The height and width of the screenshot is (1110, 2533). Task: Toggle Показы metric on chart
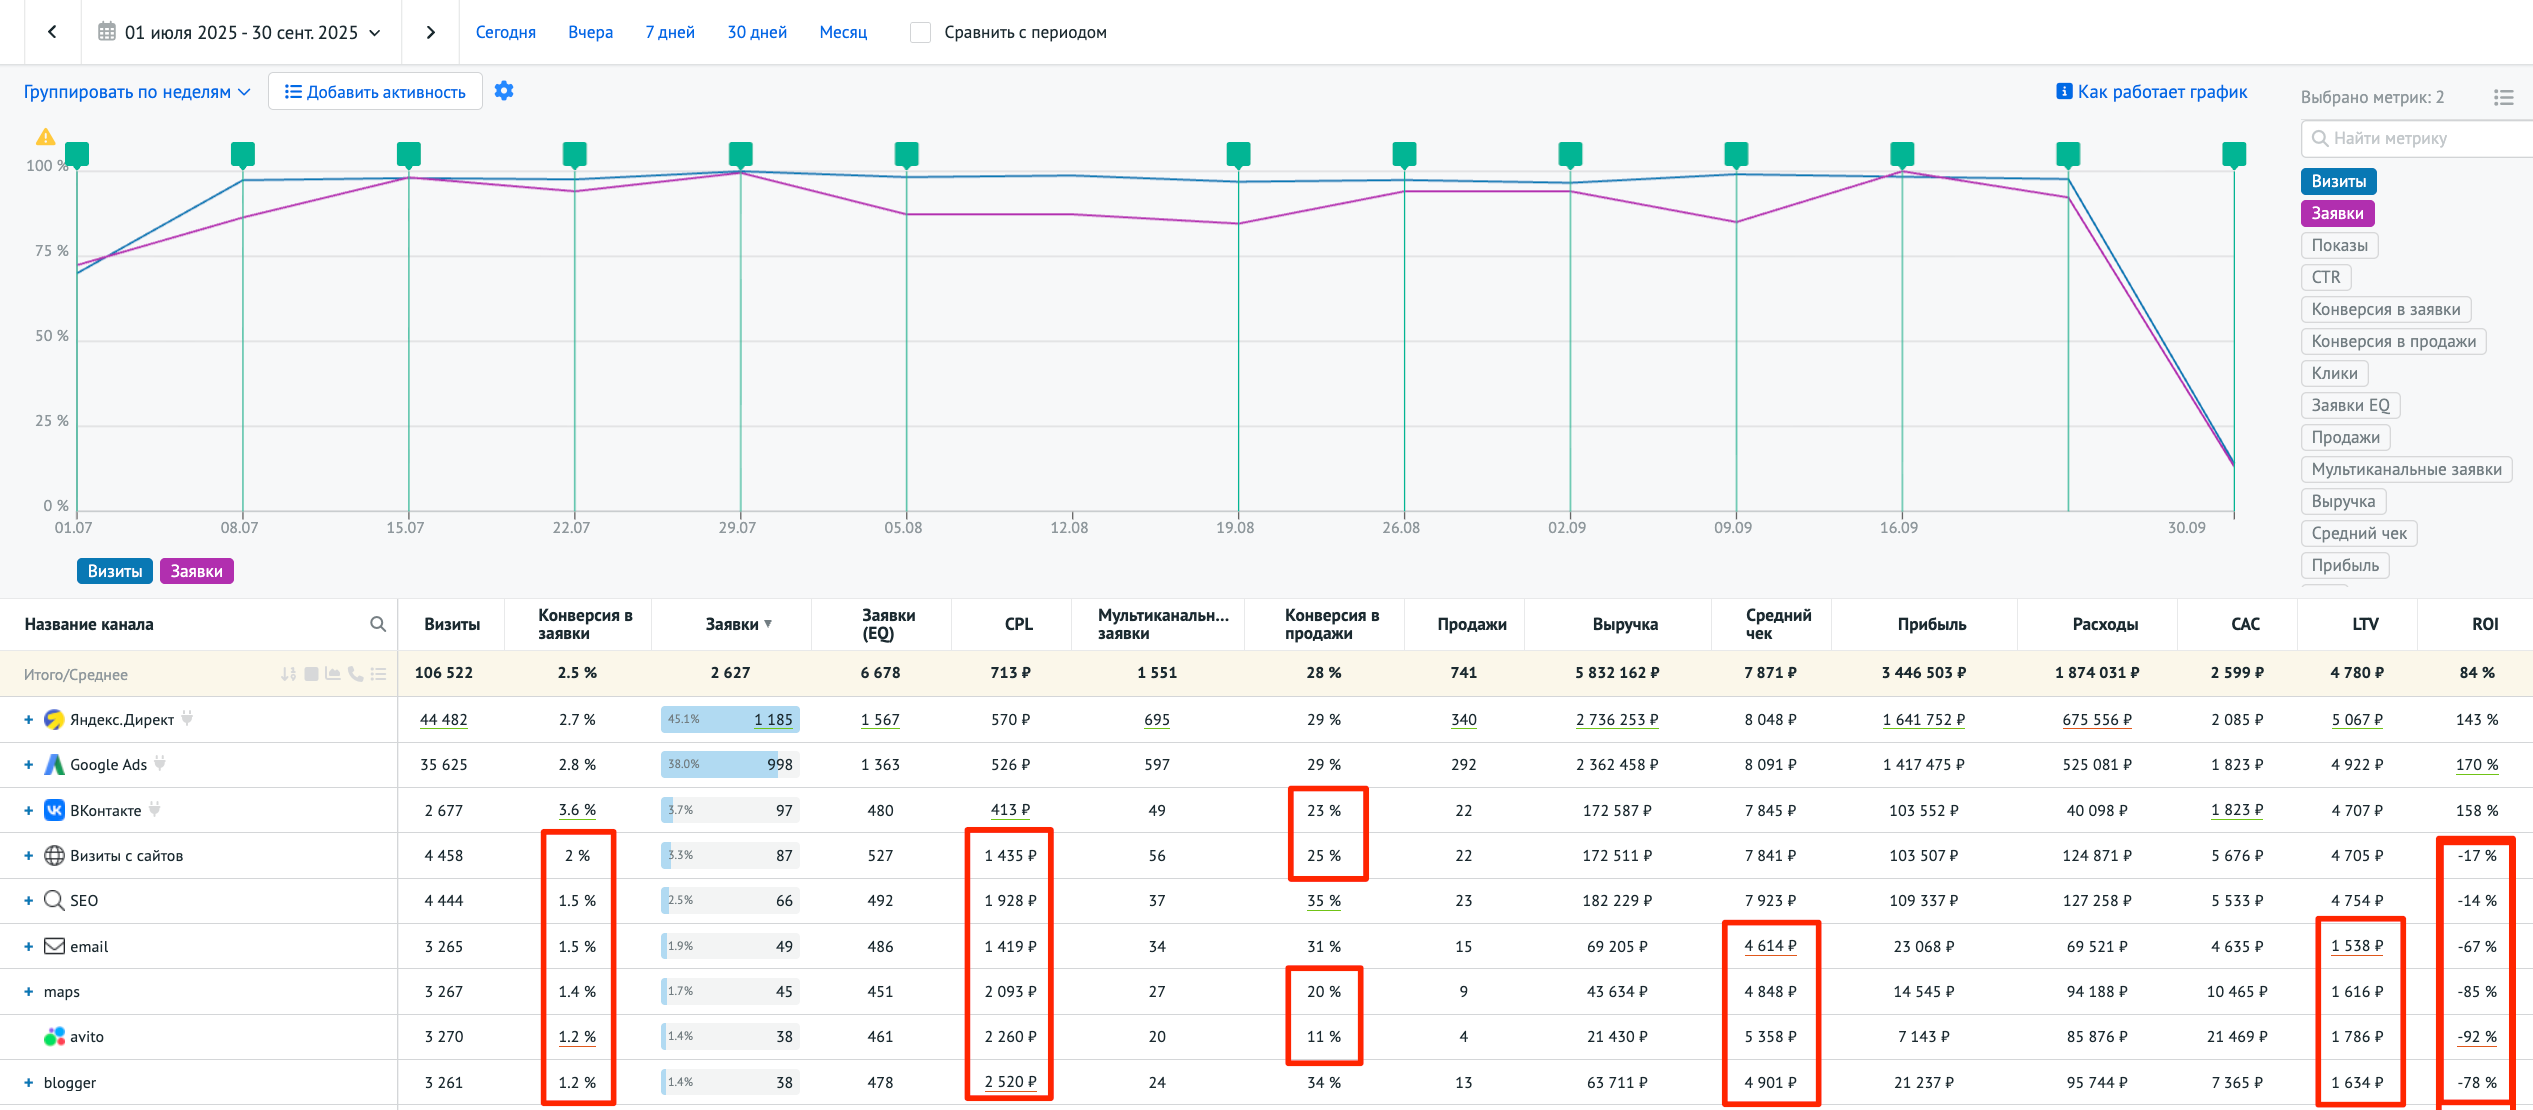pyautogui.click(x=2339, y=245)
